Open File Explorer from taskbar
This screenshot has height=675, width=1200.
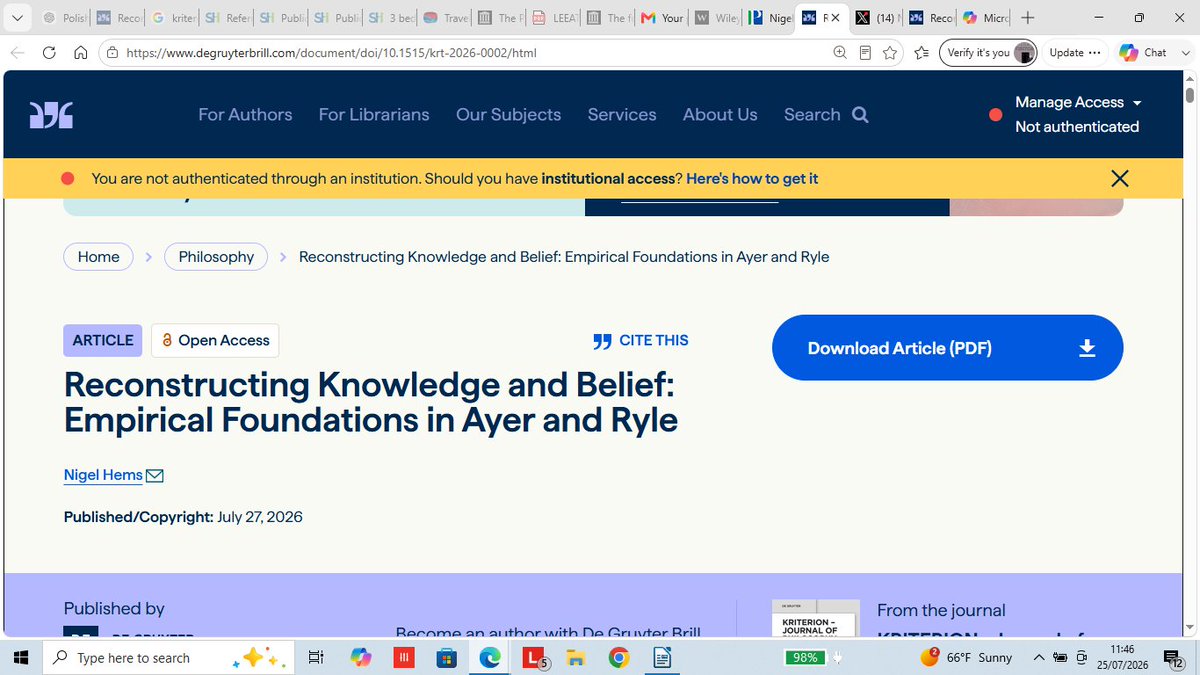click(x=575, y=657)
